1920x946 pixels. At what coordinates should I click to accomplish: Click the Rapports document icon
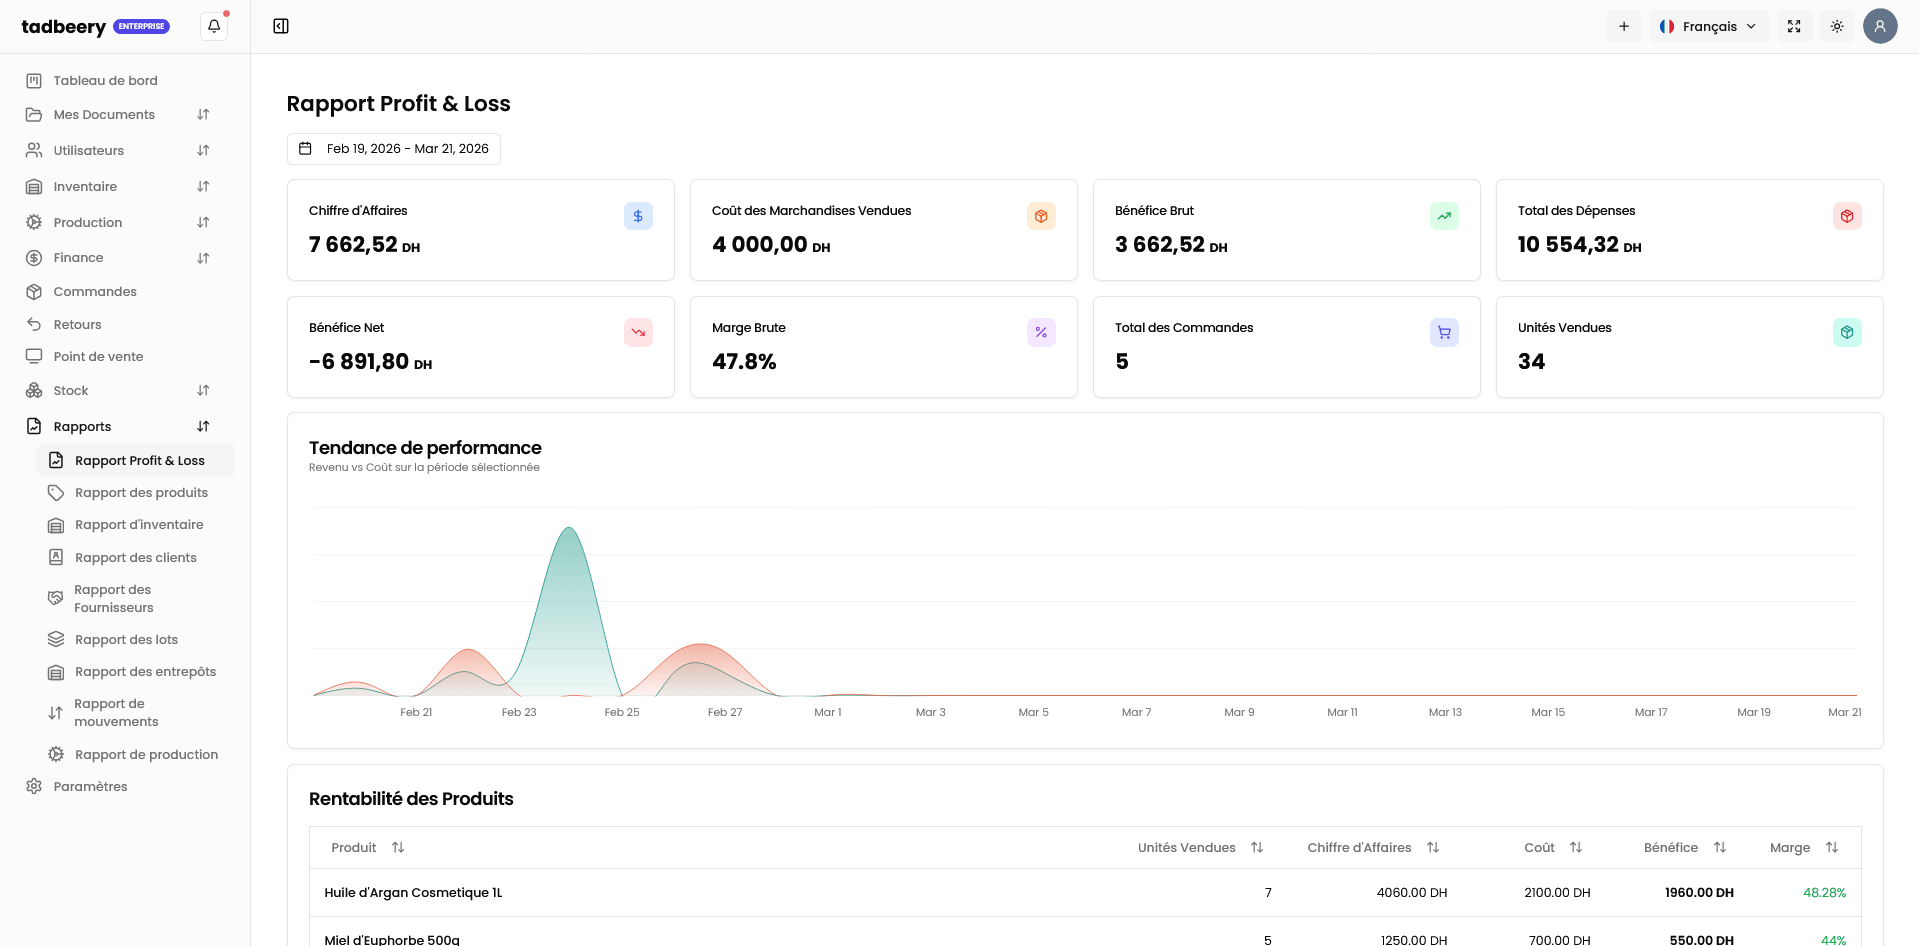click(x=34, y=426)
